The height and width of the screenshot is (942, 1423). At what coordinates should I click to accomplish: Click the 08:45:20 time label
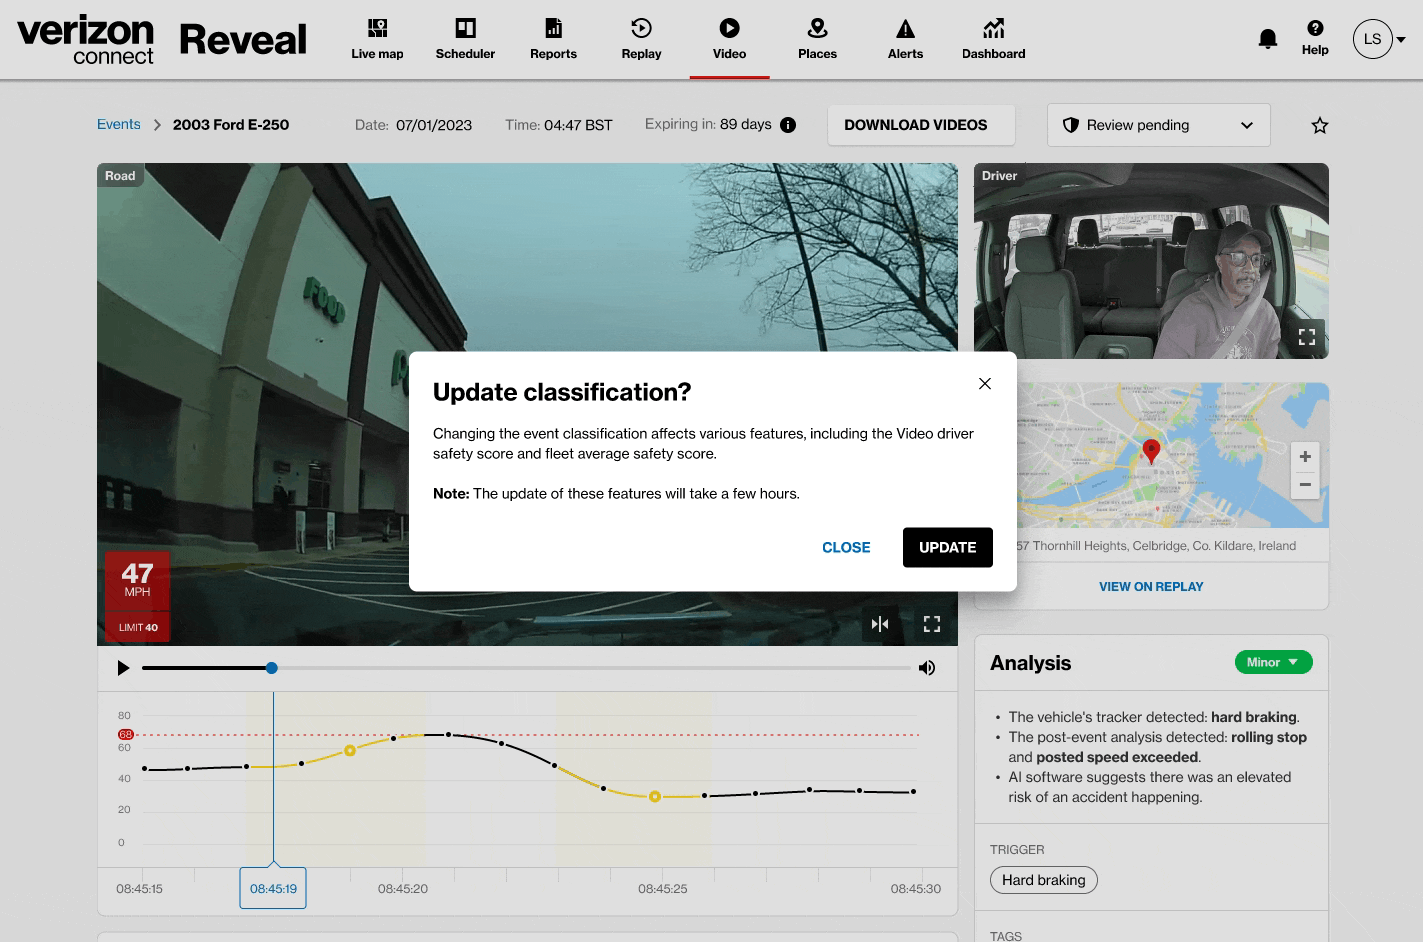[403, 889]
